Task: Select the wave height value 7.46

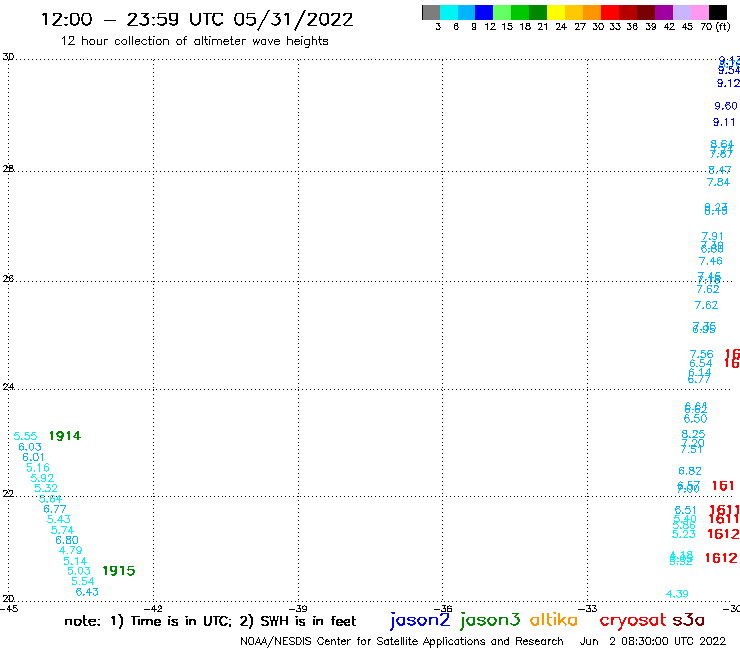Action: (x=710, y=261)
